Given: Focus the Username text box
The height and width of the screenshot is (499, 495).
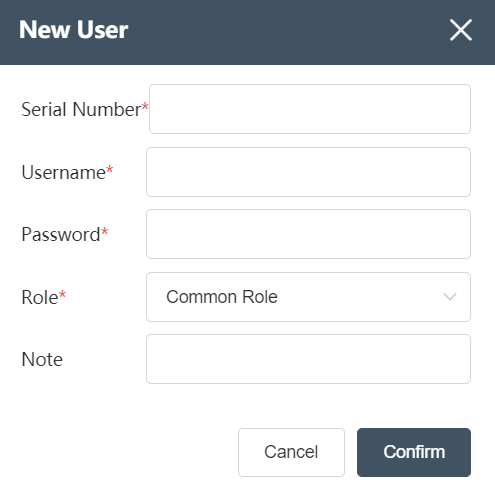Looking at the screenshot, I should [308, 172].
